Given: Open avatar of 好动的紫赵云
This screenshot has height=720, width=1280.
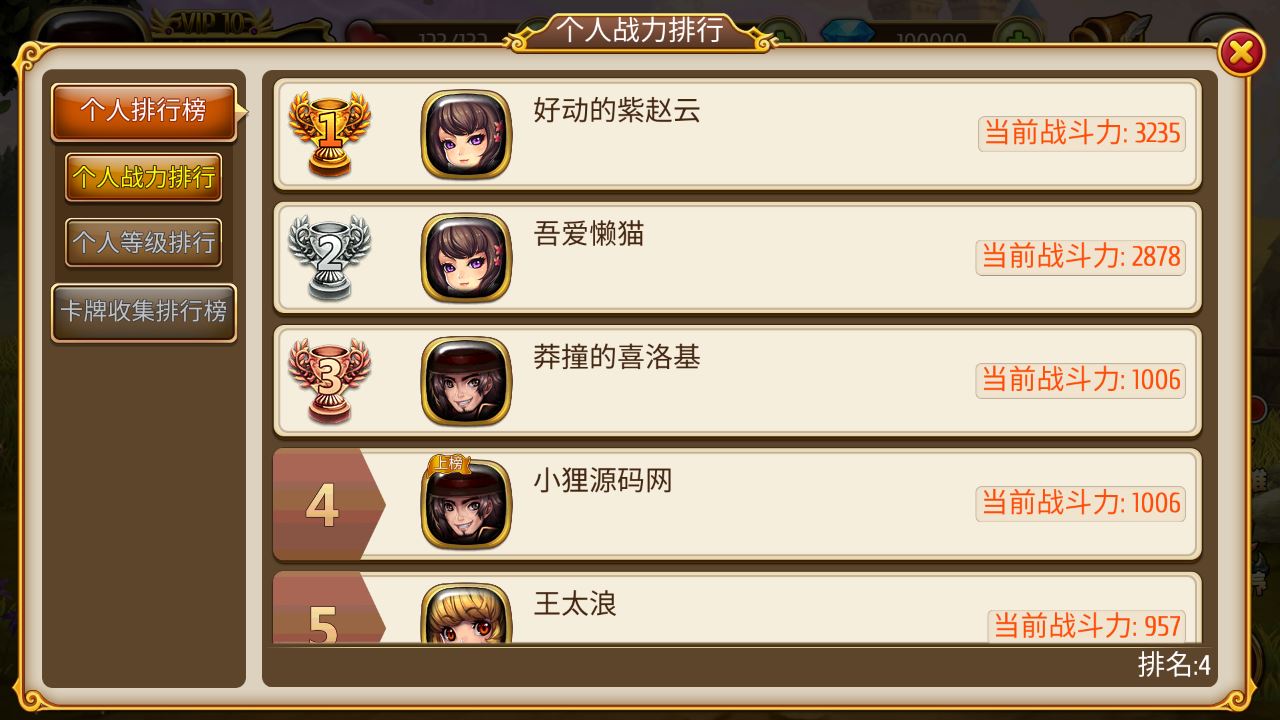Looking at the screenshot, I should (466, 135).
